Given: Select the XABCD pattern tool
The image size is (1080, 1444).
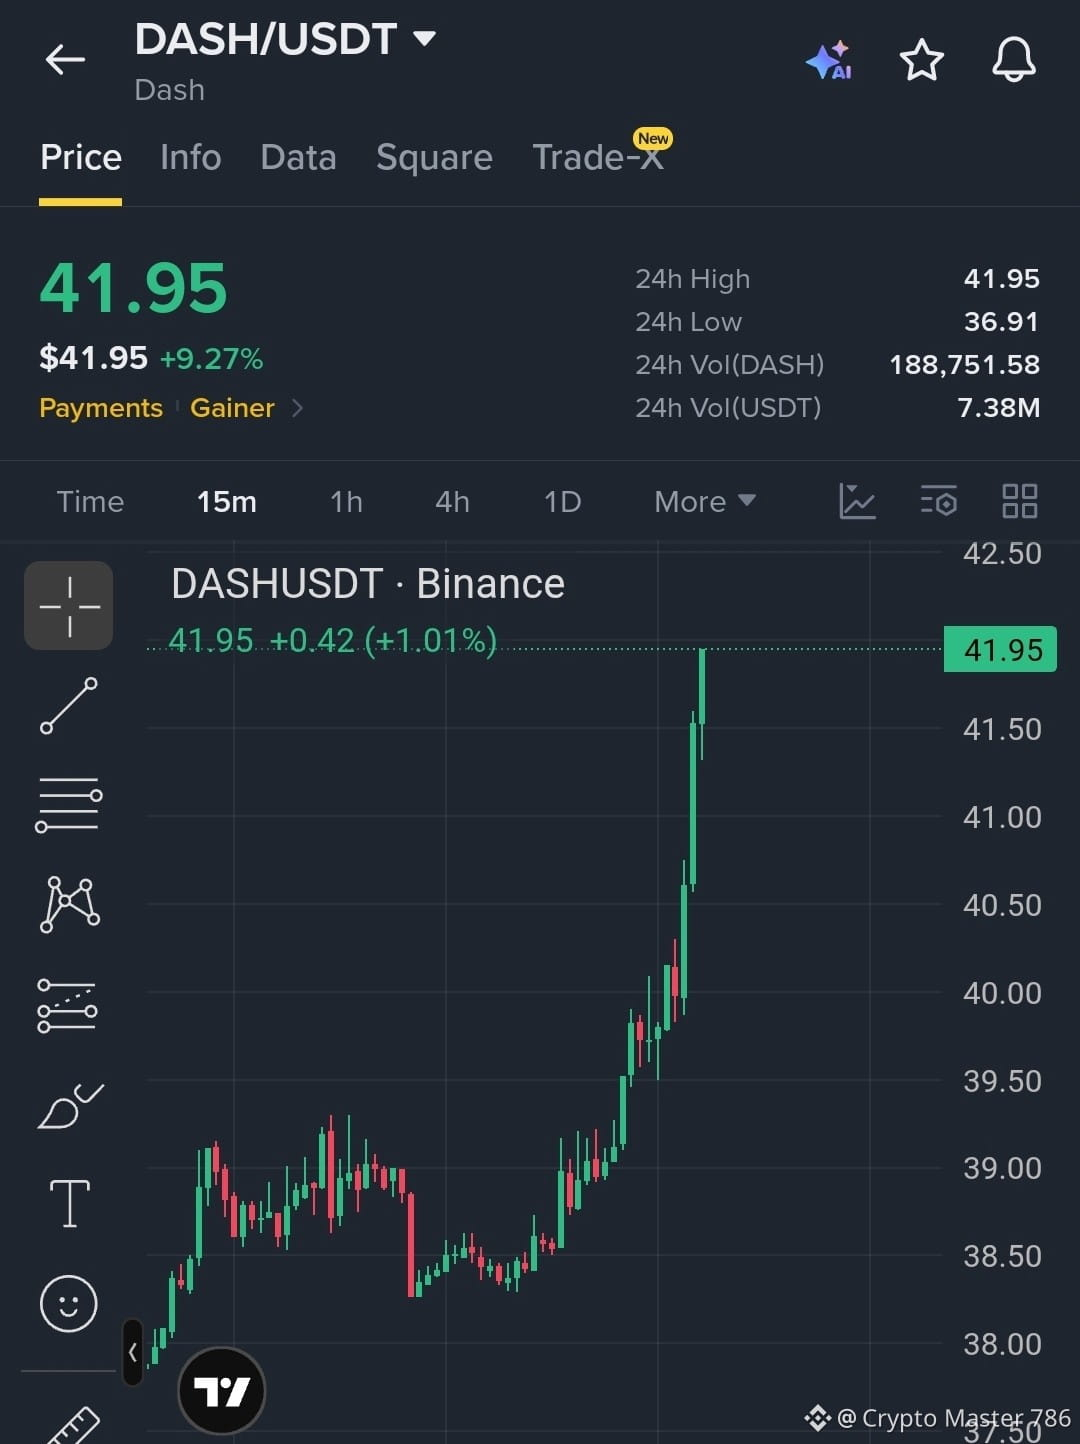Looking at the screenshot, I should tap(69, 904).
